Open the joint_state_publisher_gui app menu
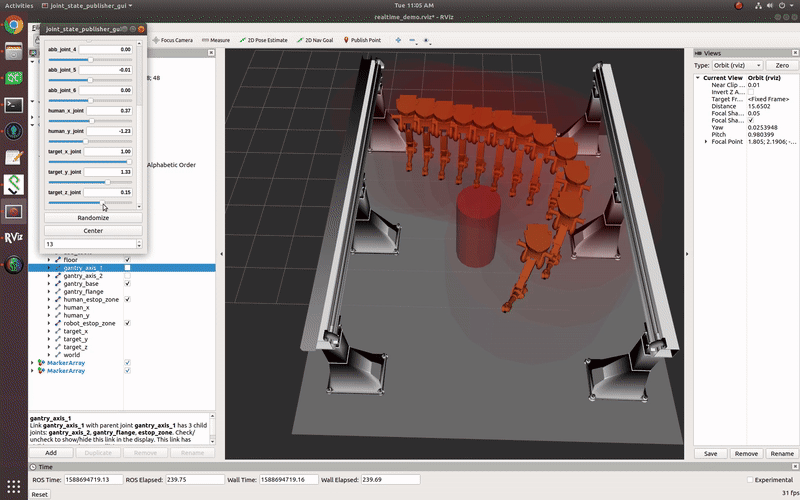Screen dimensions: 800x500 pyautogui.click(x=88, y=5)
